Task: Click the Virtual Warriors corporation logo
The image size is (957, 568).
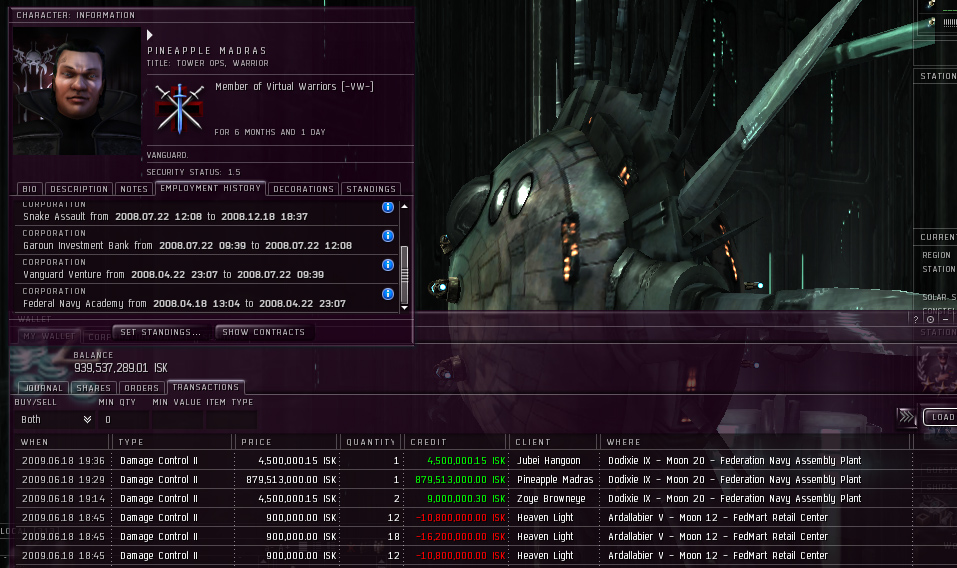Action: tap(179, 109)
